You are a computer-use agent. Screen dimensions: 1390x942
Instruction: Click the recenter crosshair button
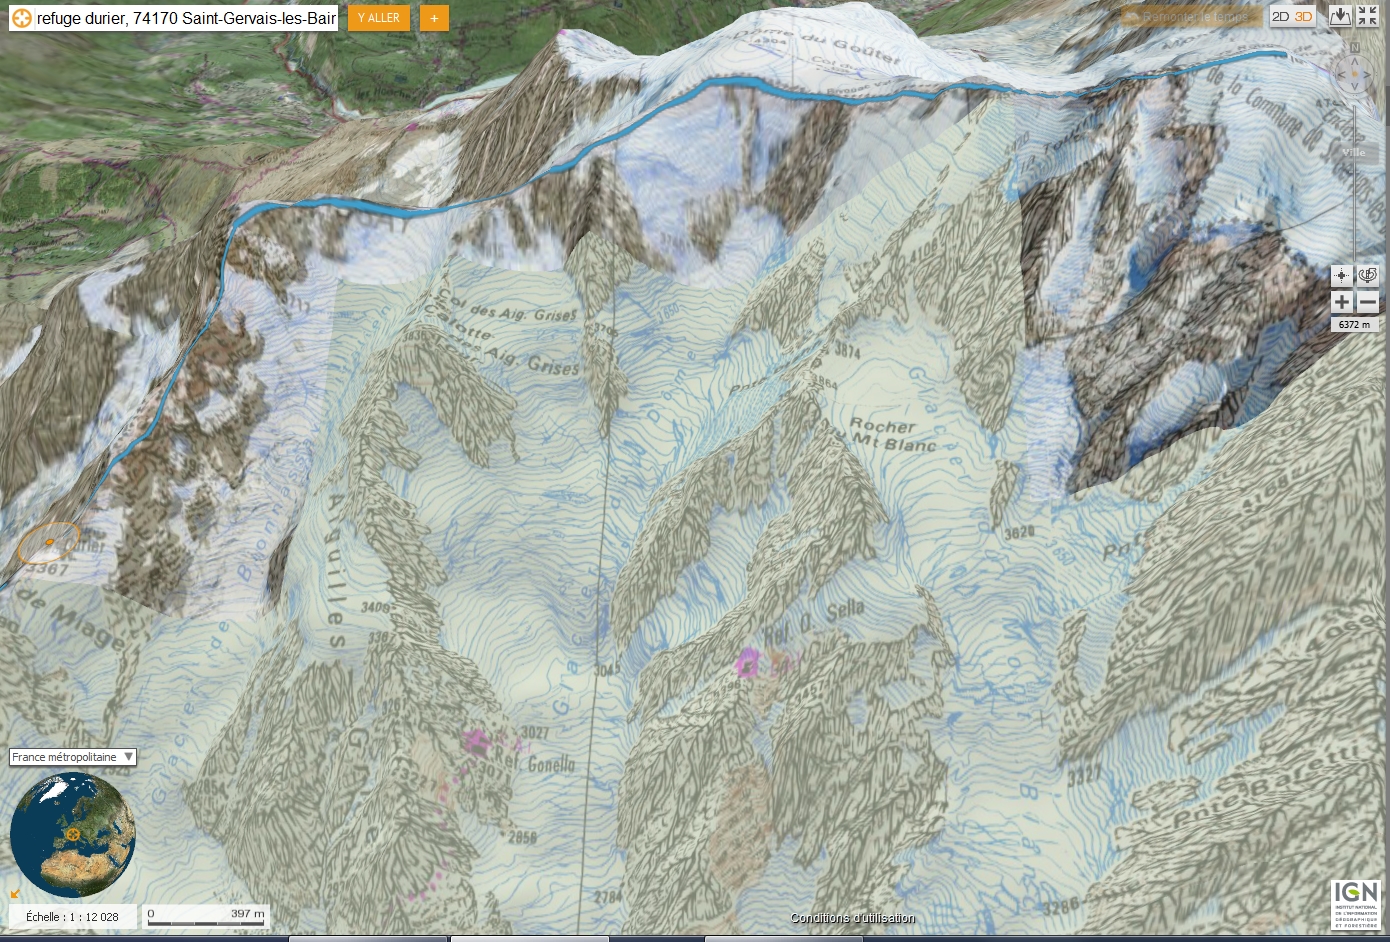click(1342, 276)
